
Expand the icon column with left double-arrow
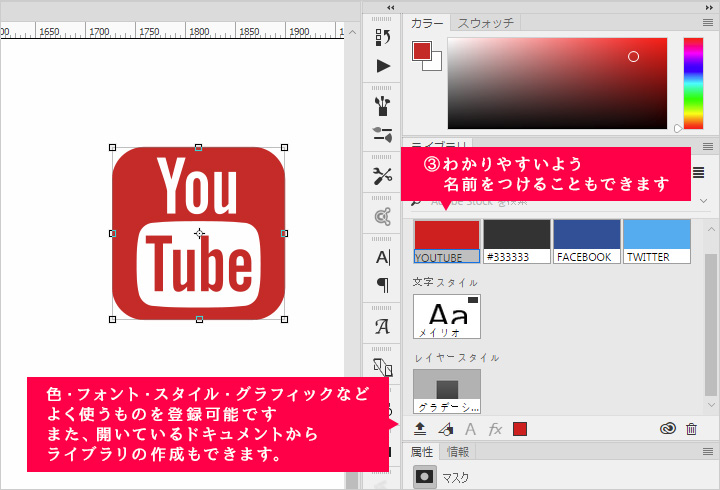coord(390,7)
